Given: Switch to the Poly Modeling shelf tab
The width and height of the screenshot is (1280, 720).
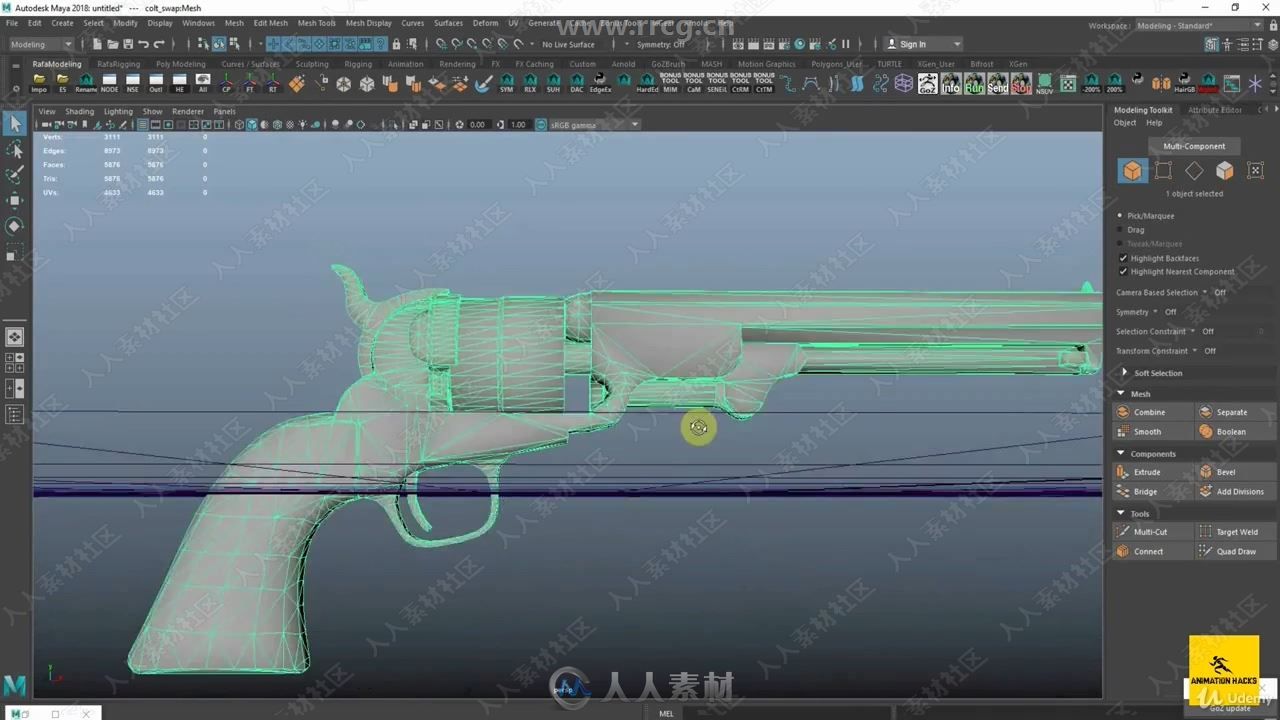Looking at the screenshot, I should pyautogui.click(x=180, y=64).
